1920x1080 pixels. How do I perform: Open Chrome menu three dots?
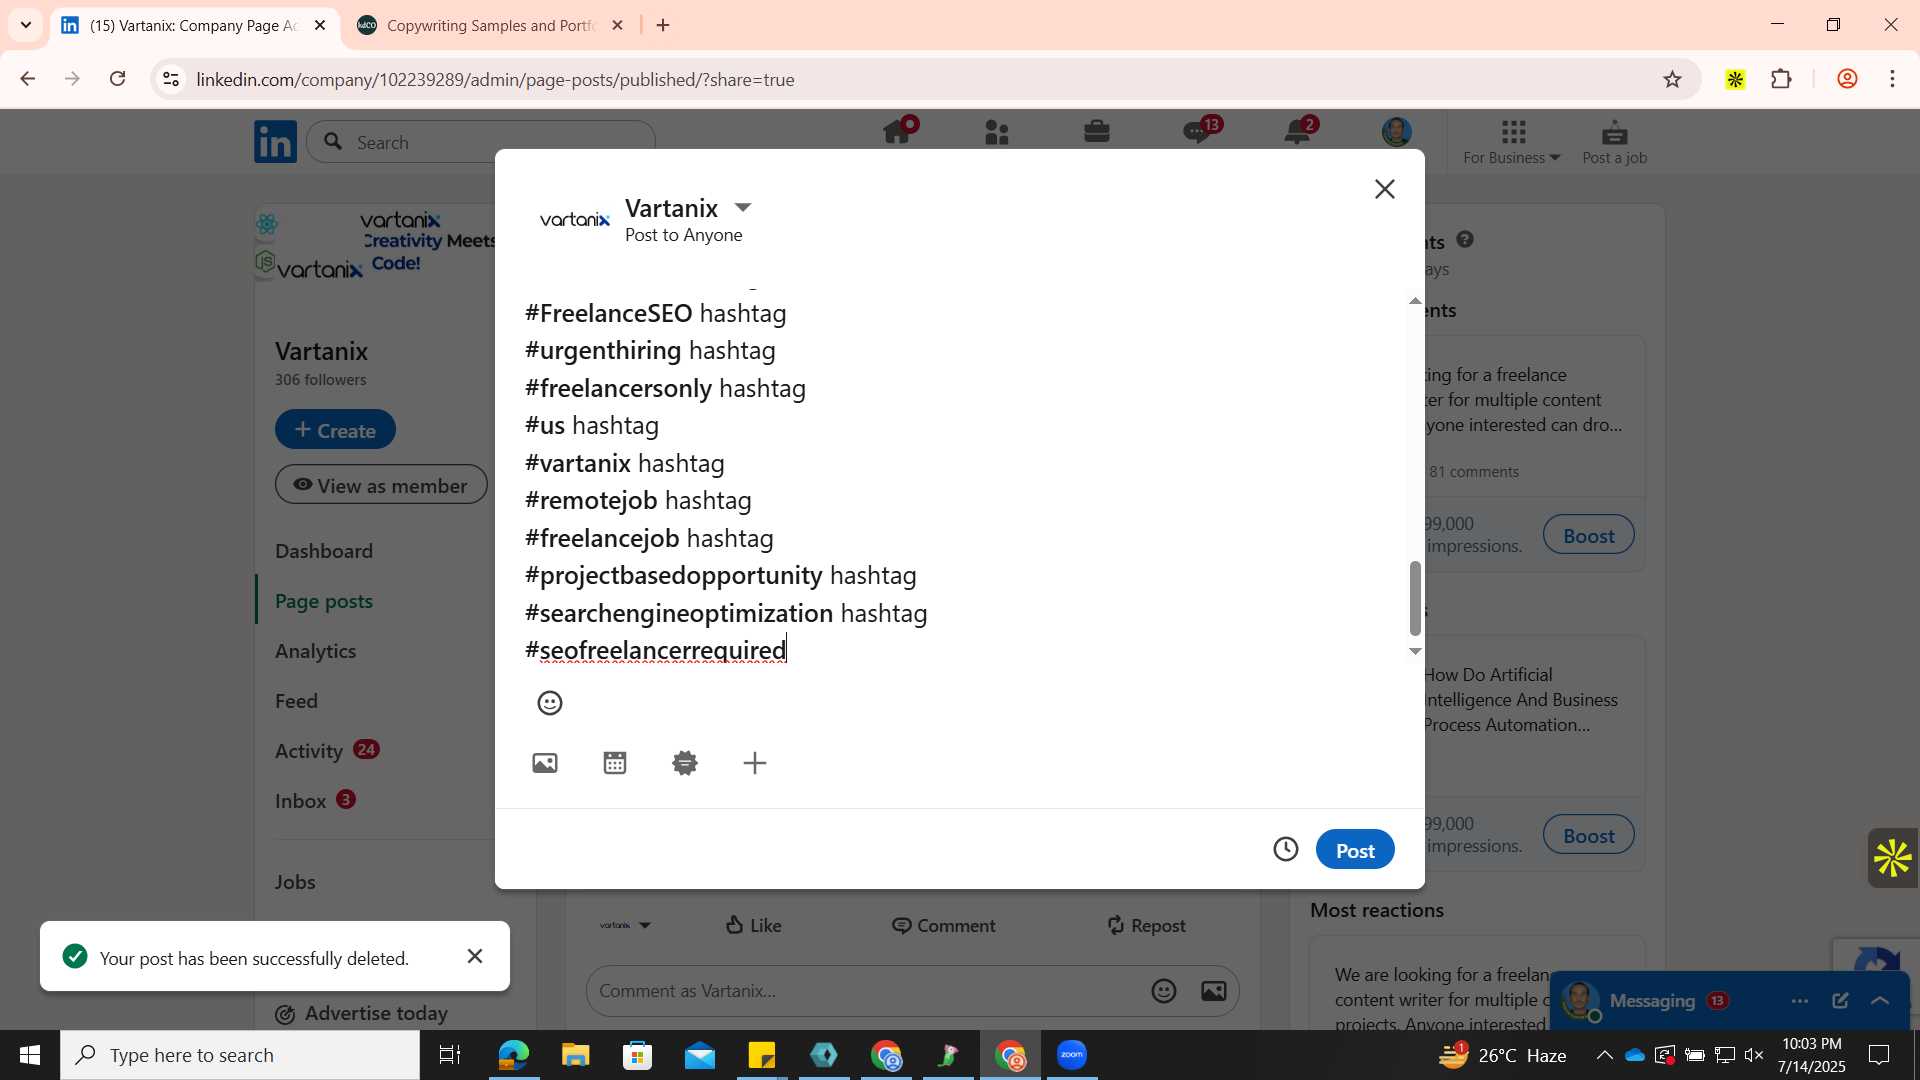(x=1892, y=79)
